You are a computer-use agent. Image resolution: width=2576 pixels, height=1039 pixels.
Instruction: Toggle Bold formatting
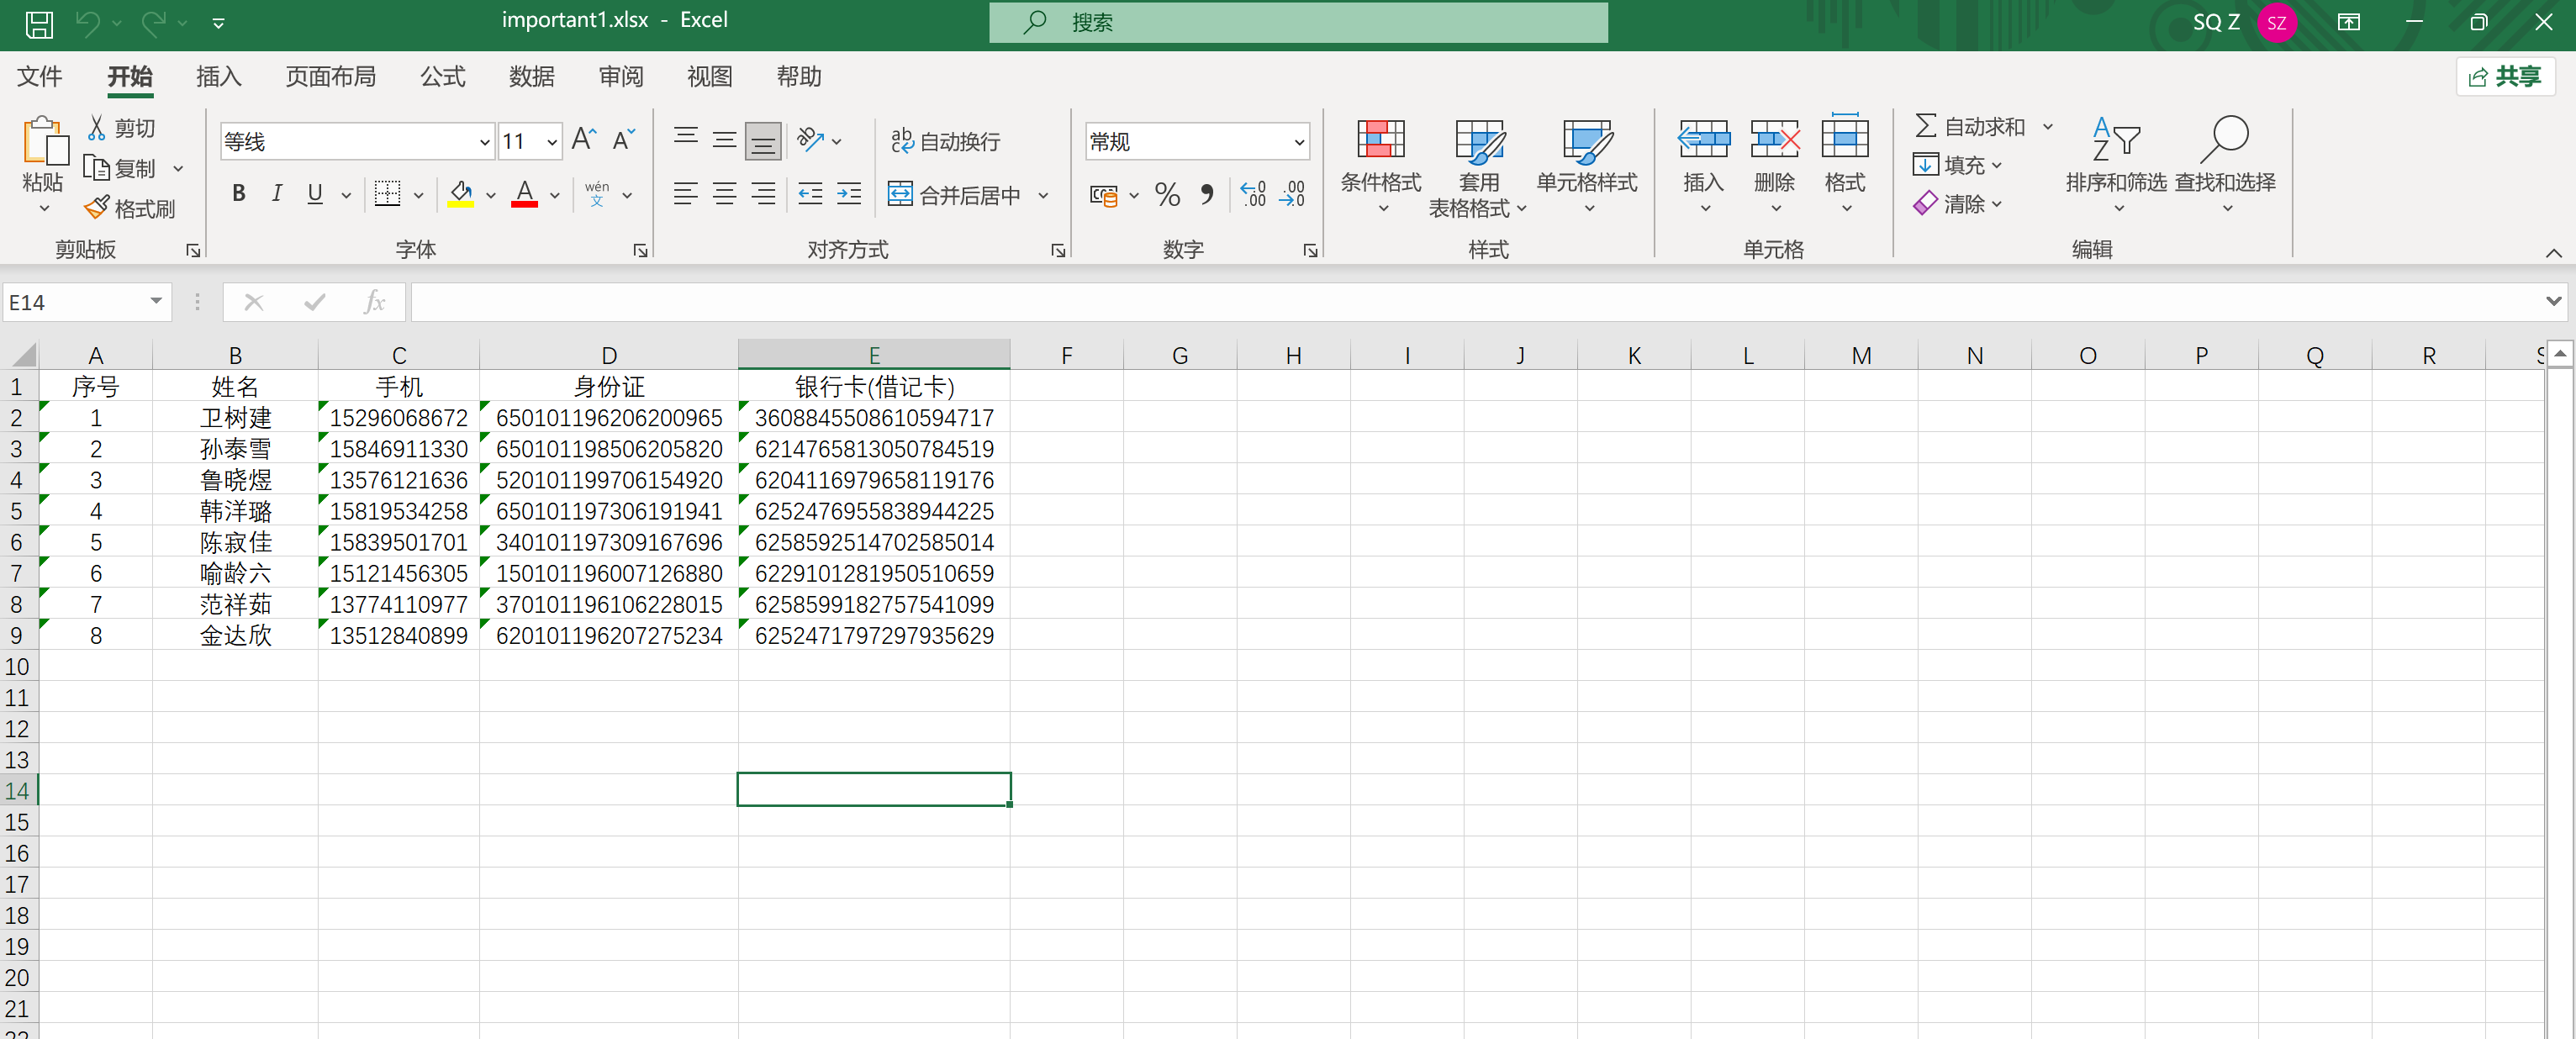238,194
